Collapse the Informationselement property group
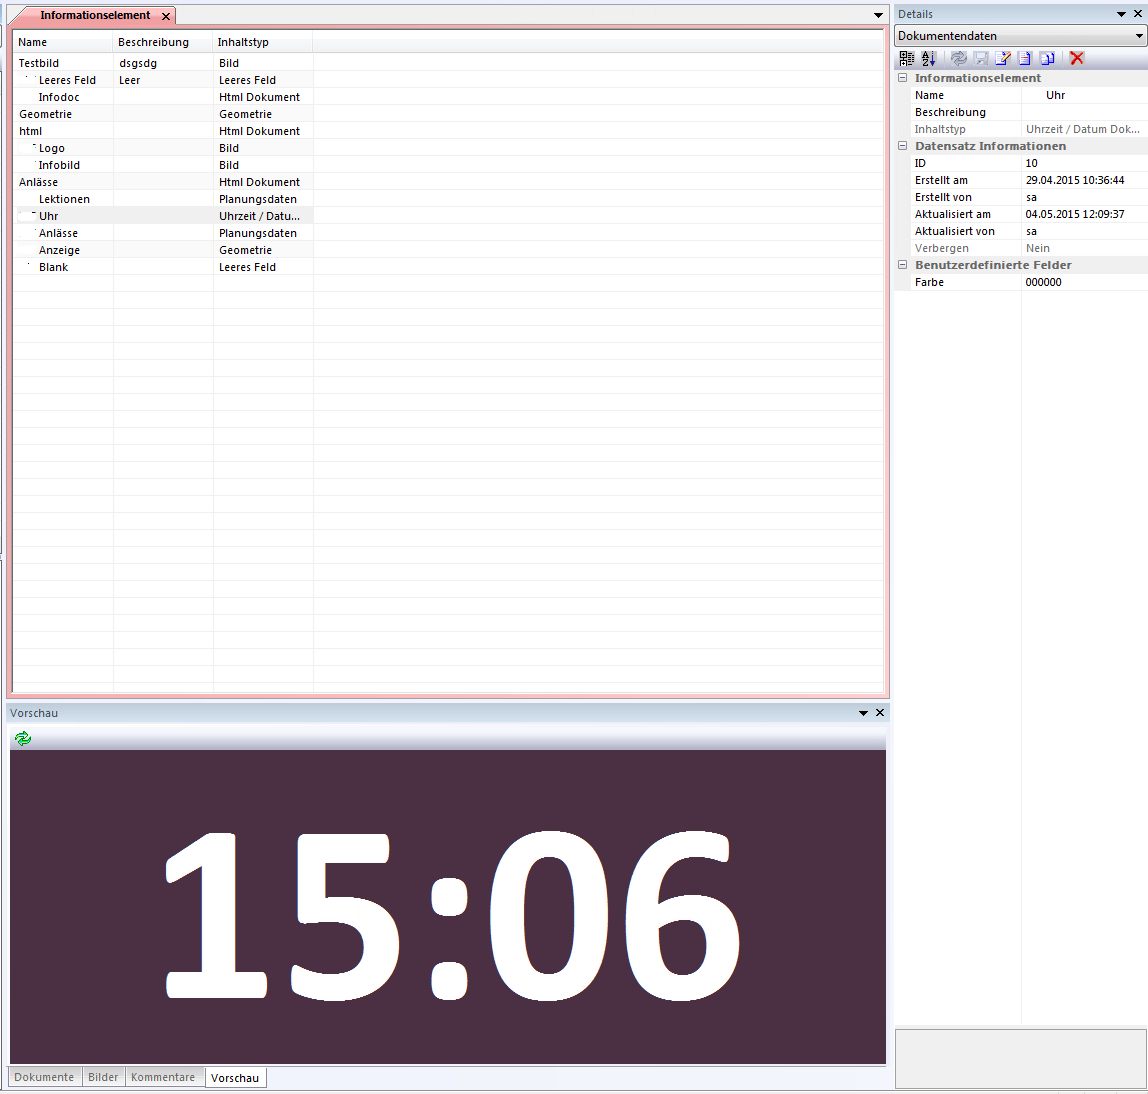 click(903, 78)
